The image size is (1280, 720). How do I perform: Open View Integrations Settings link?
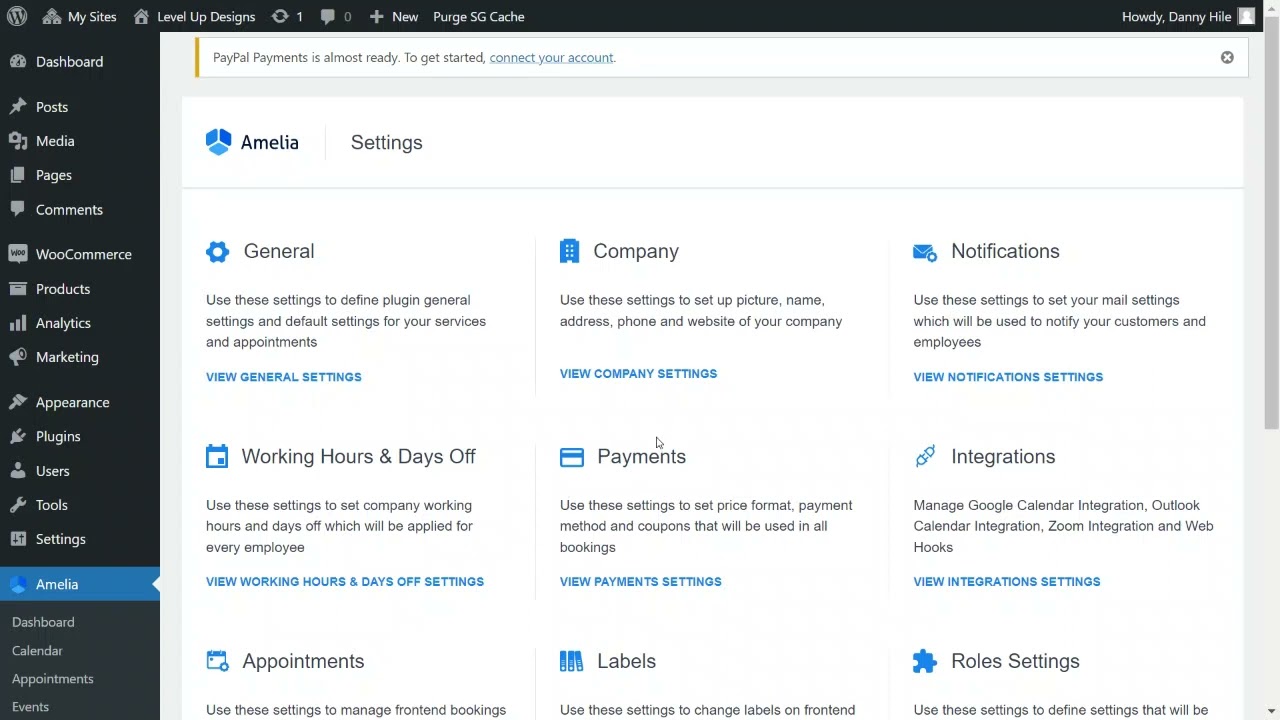pos(1007,581)
